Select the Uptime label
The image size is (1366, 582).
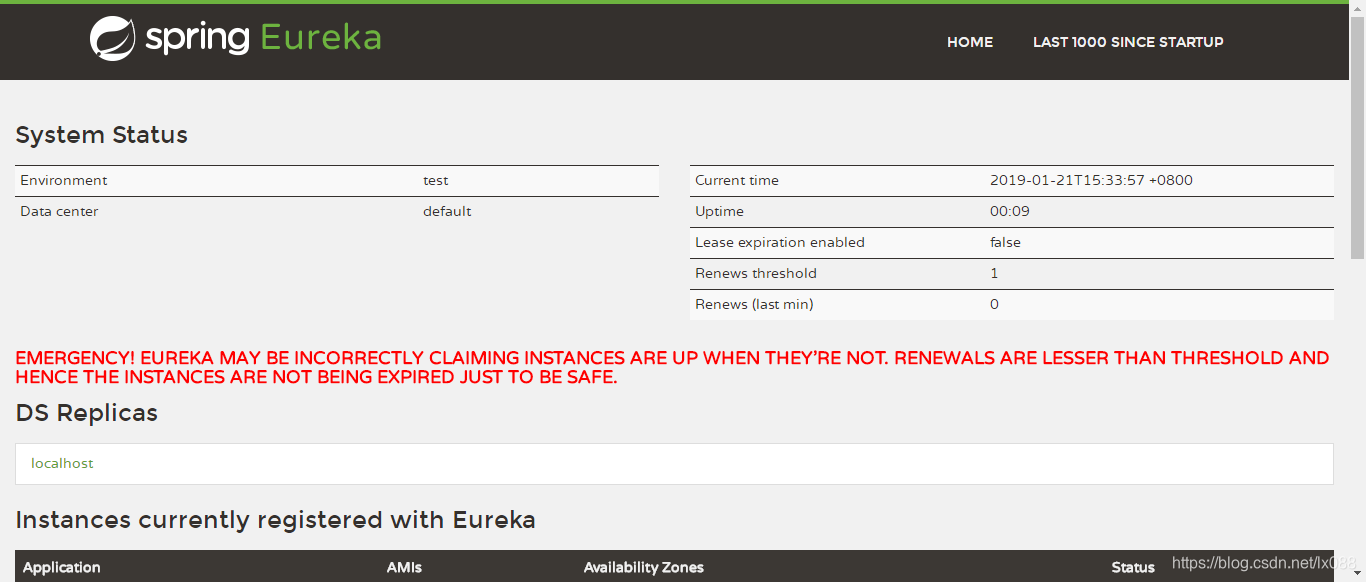719,211
